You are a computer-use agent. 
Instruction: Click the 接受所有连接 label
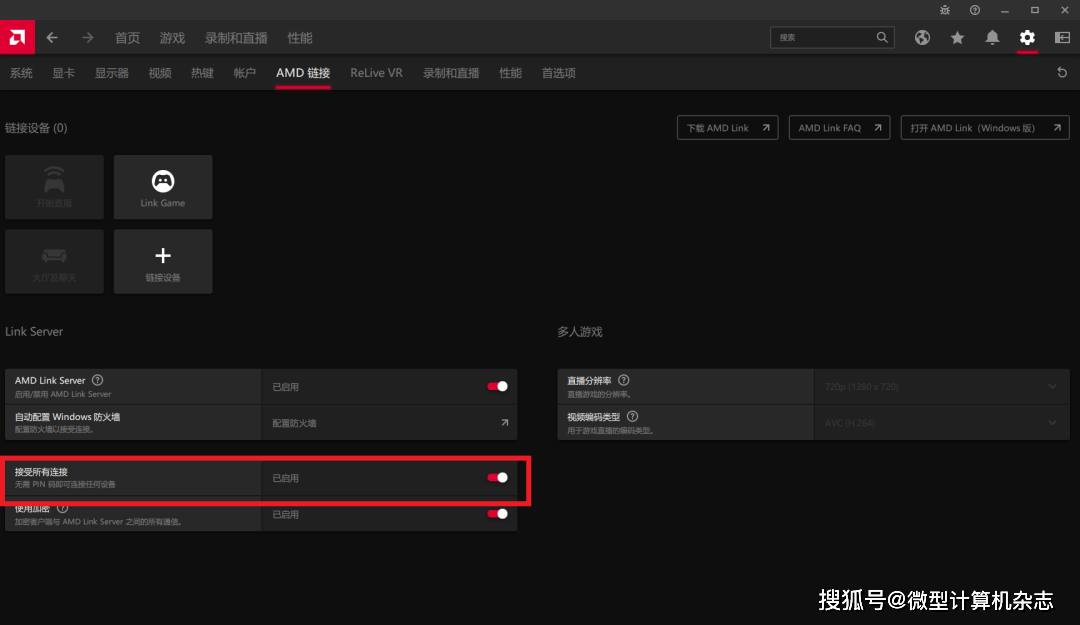coord(41,472)
